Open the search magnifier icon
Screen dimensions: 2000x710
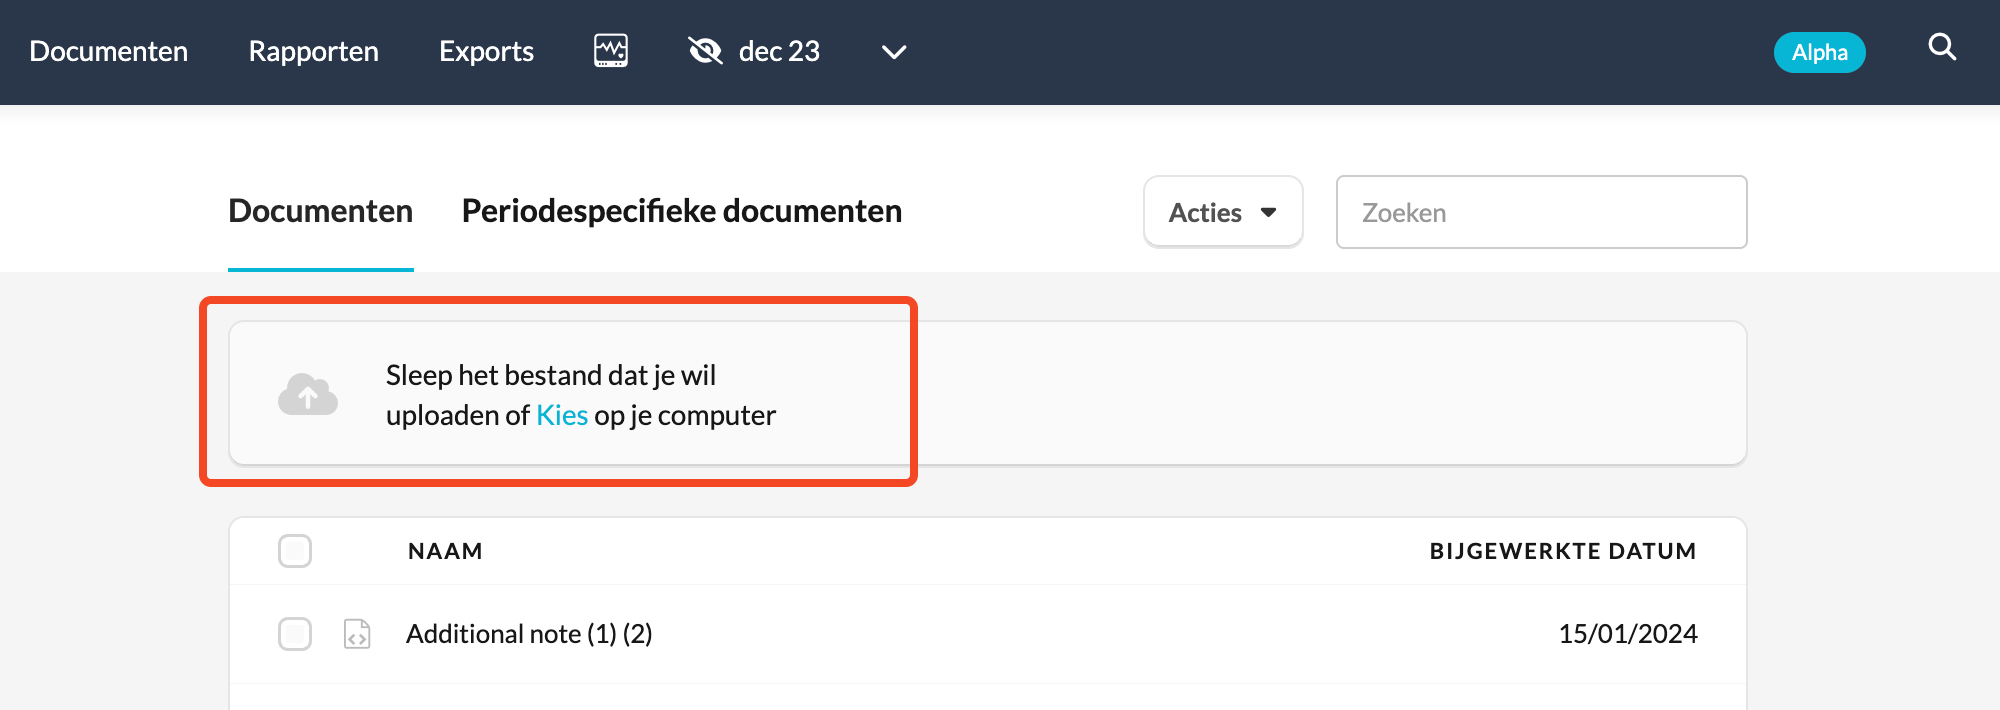tap(1942, 47)
